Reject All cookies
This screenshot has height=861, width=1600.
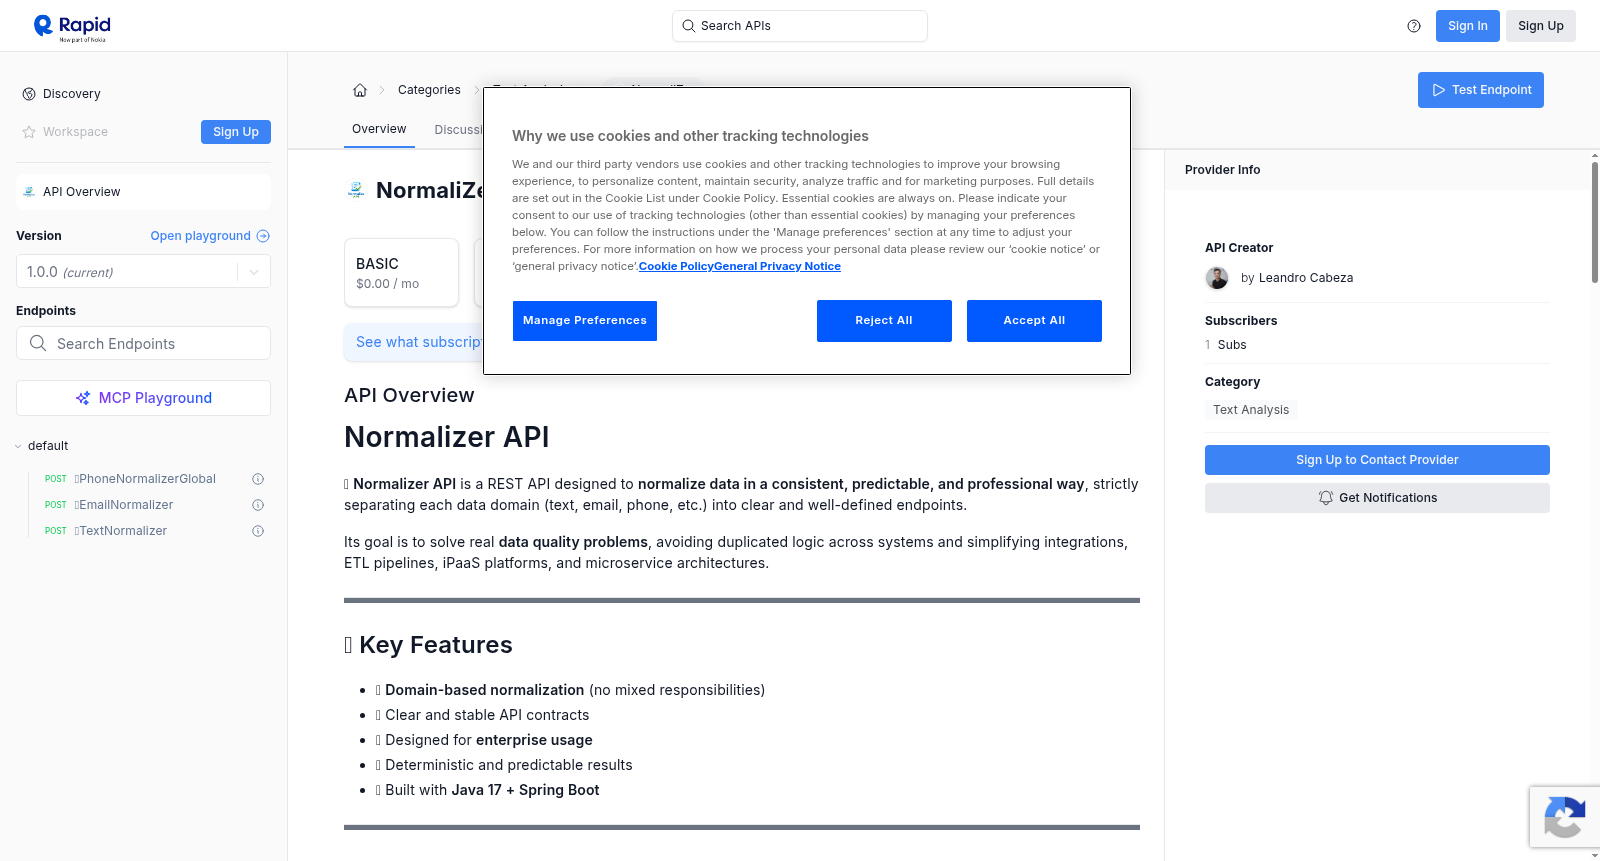(x=884, y=321)
